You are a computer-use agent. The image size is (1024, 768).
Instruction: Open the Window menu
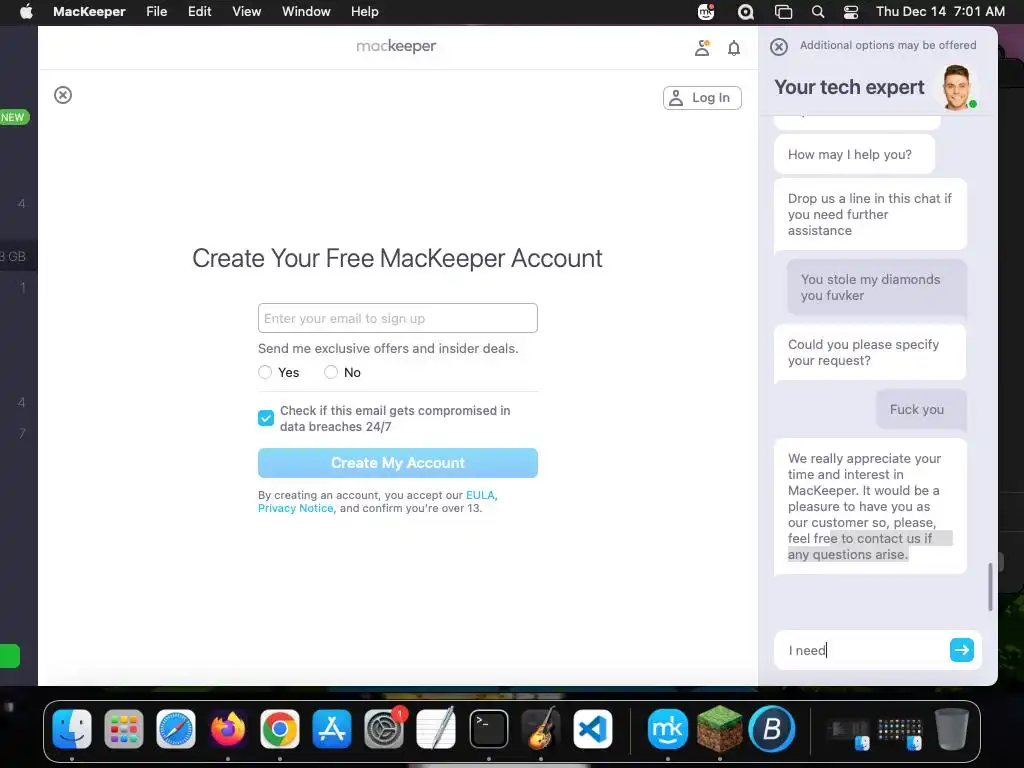pyautogui.click(x=306, y=12)
